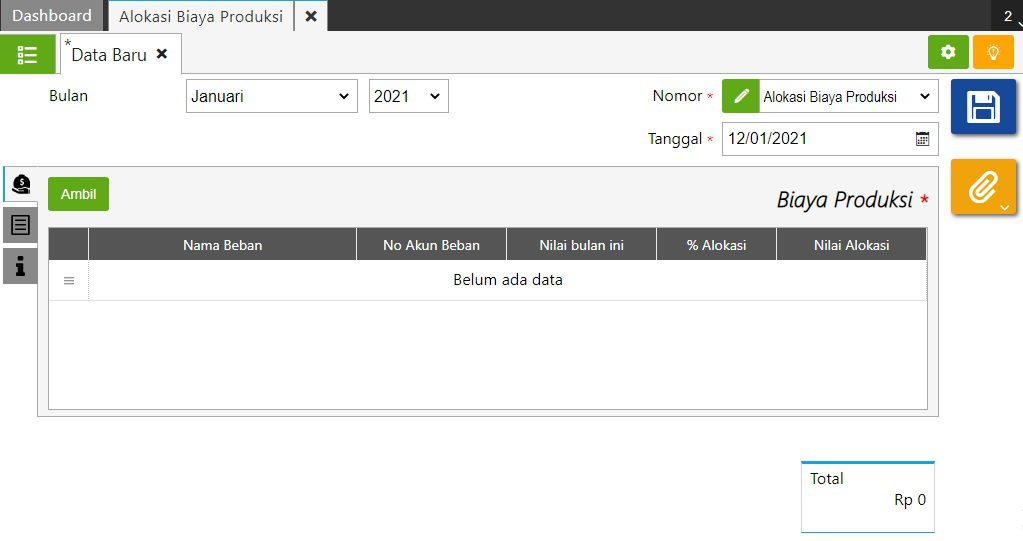Click the green pencil edit number icon
1023x541 pixels.
click(741, 97)
